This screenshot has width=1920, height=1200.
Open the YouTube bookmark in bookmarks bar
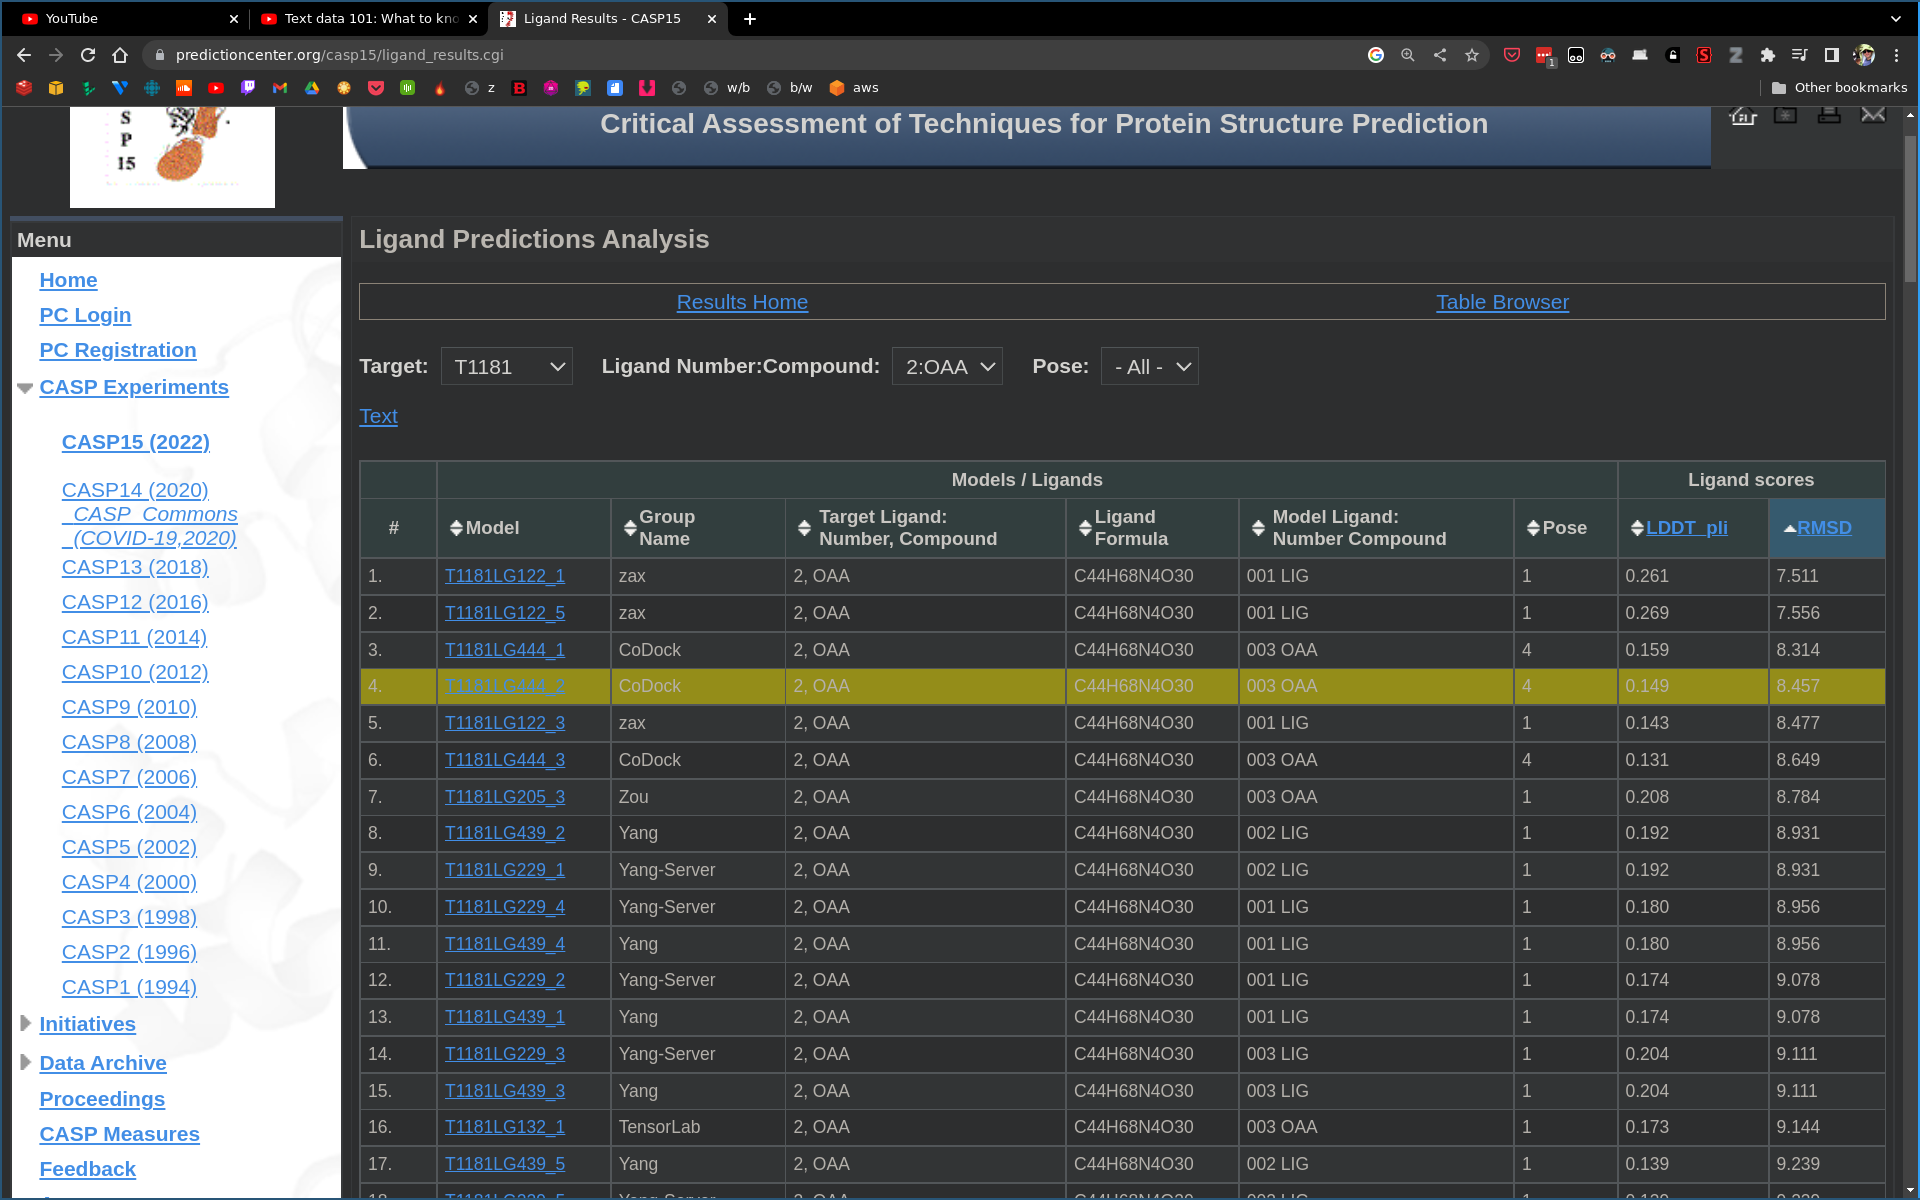point(216,88)
